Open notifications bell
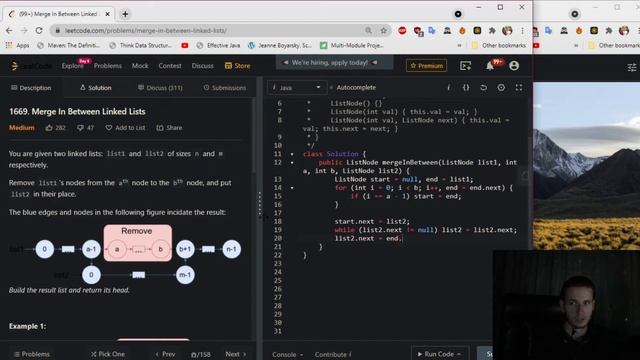Image resolution: width=640 pixels, height=360 pixels. (490, 66)
